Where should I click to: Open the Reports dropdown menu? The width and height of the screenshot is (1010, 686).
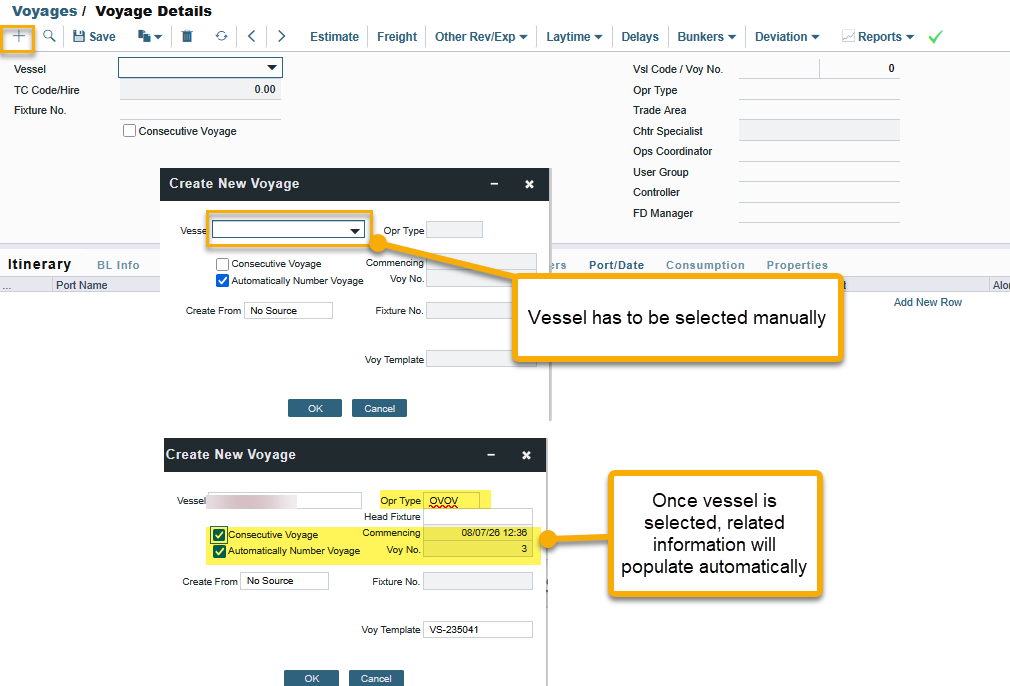pos(878,37)
